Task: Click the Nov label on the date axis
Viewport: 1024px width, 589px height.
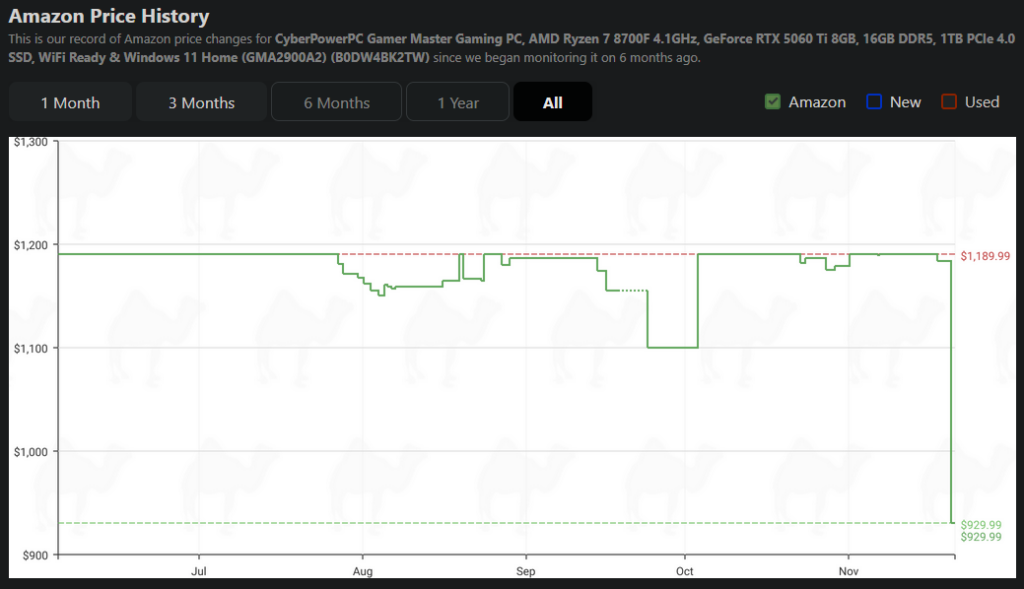Action: [848, 572]
